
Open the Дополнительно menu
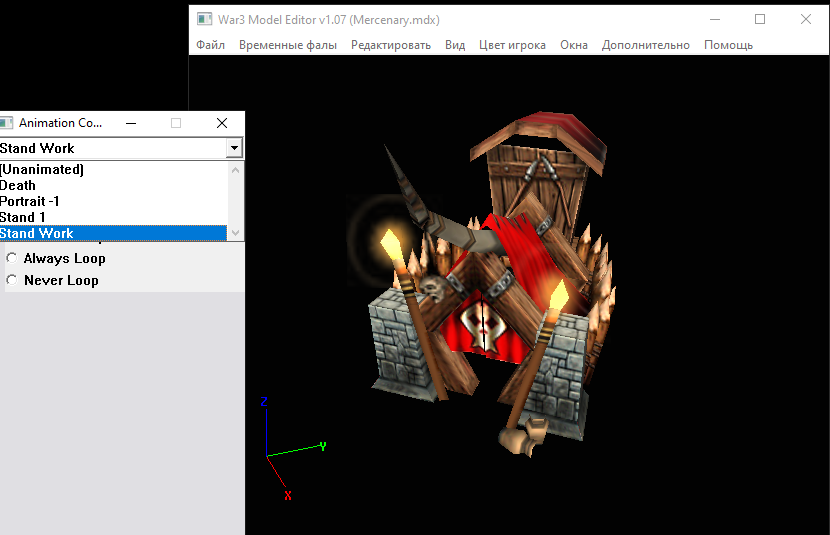[x=645, y=45]
